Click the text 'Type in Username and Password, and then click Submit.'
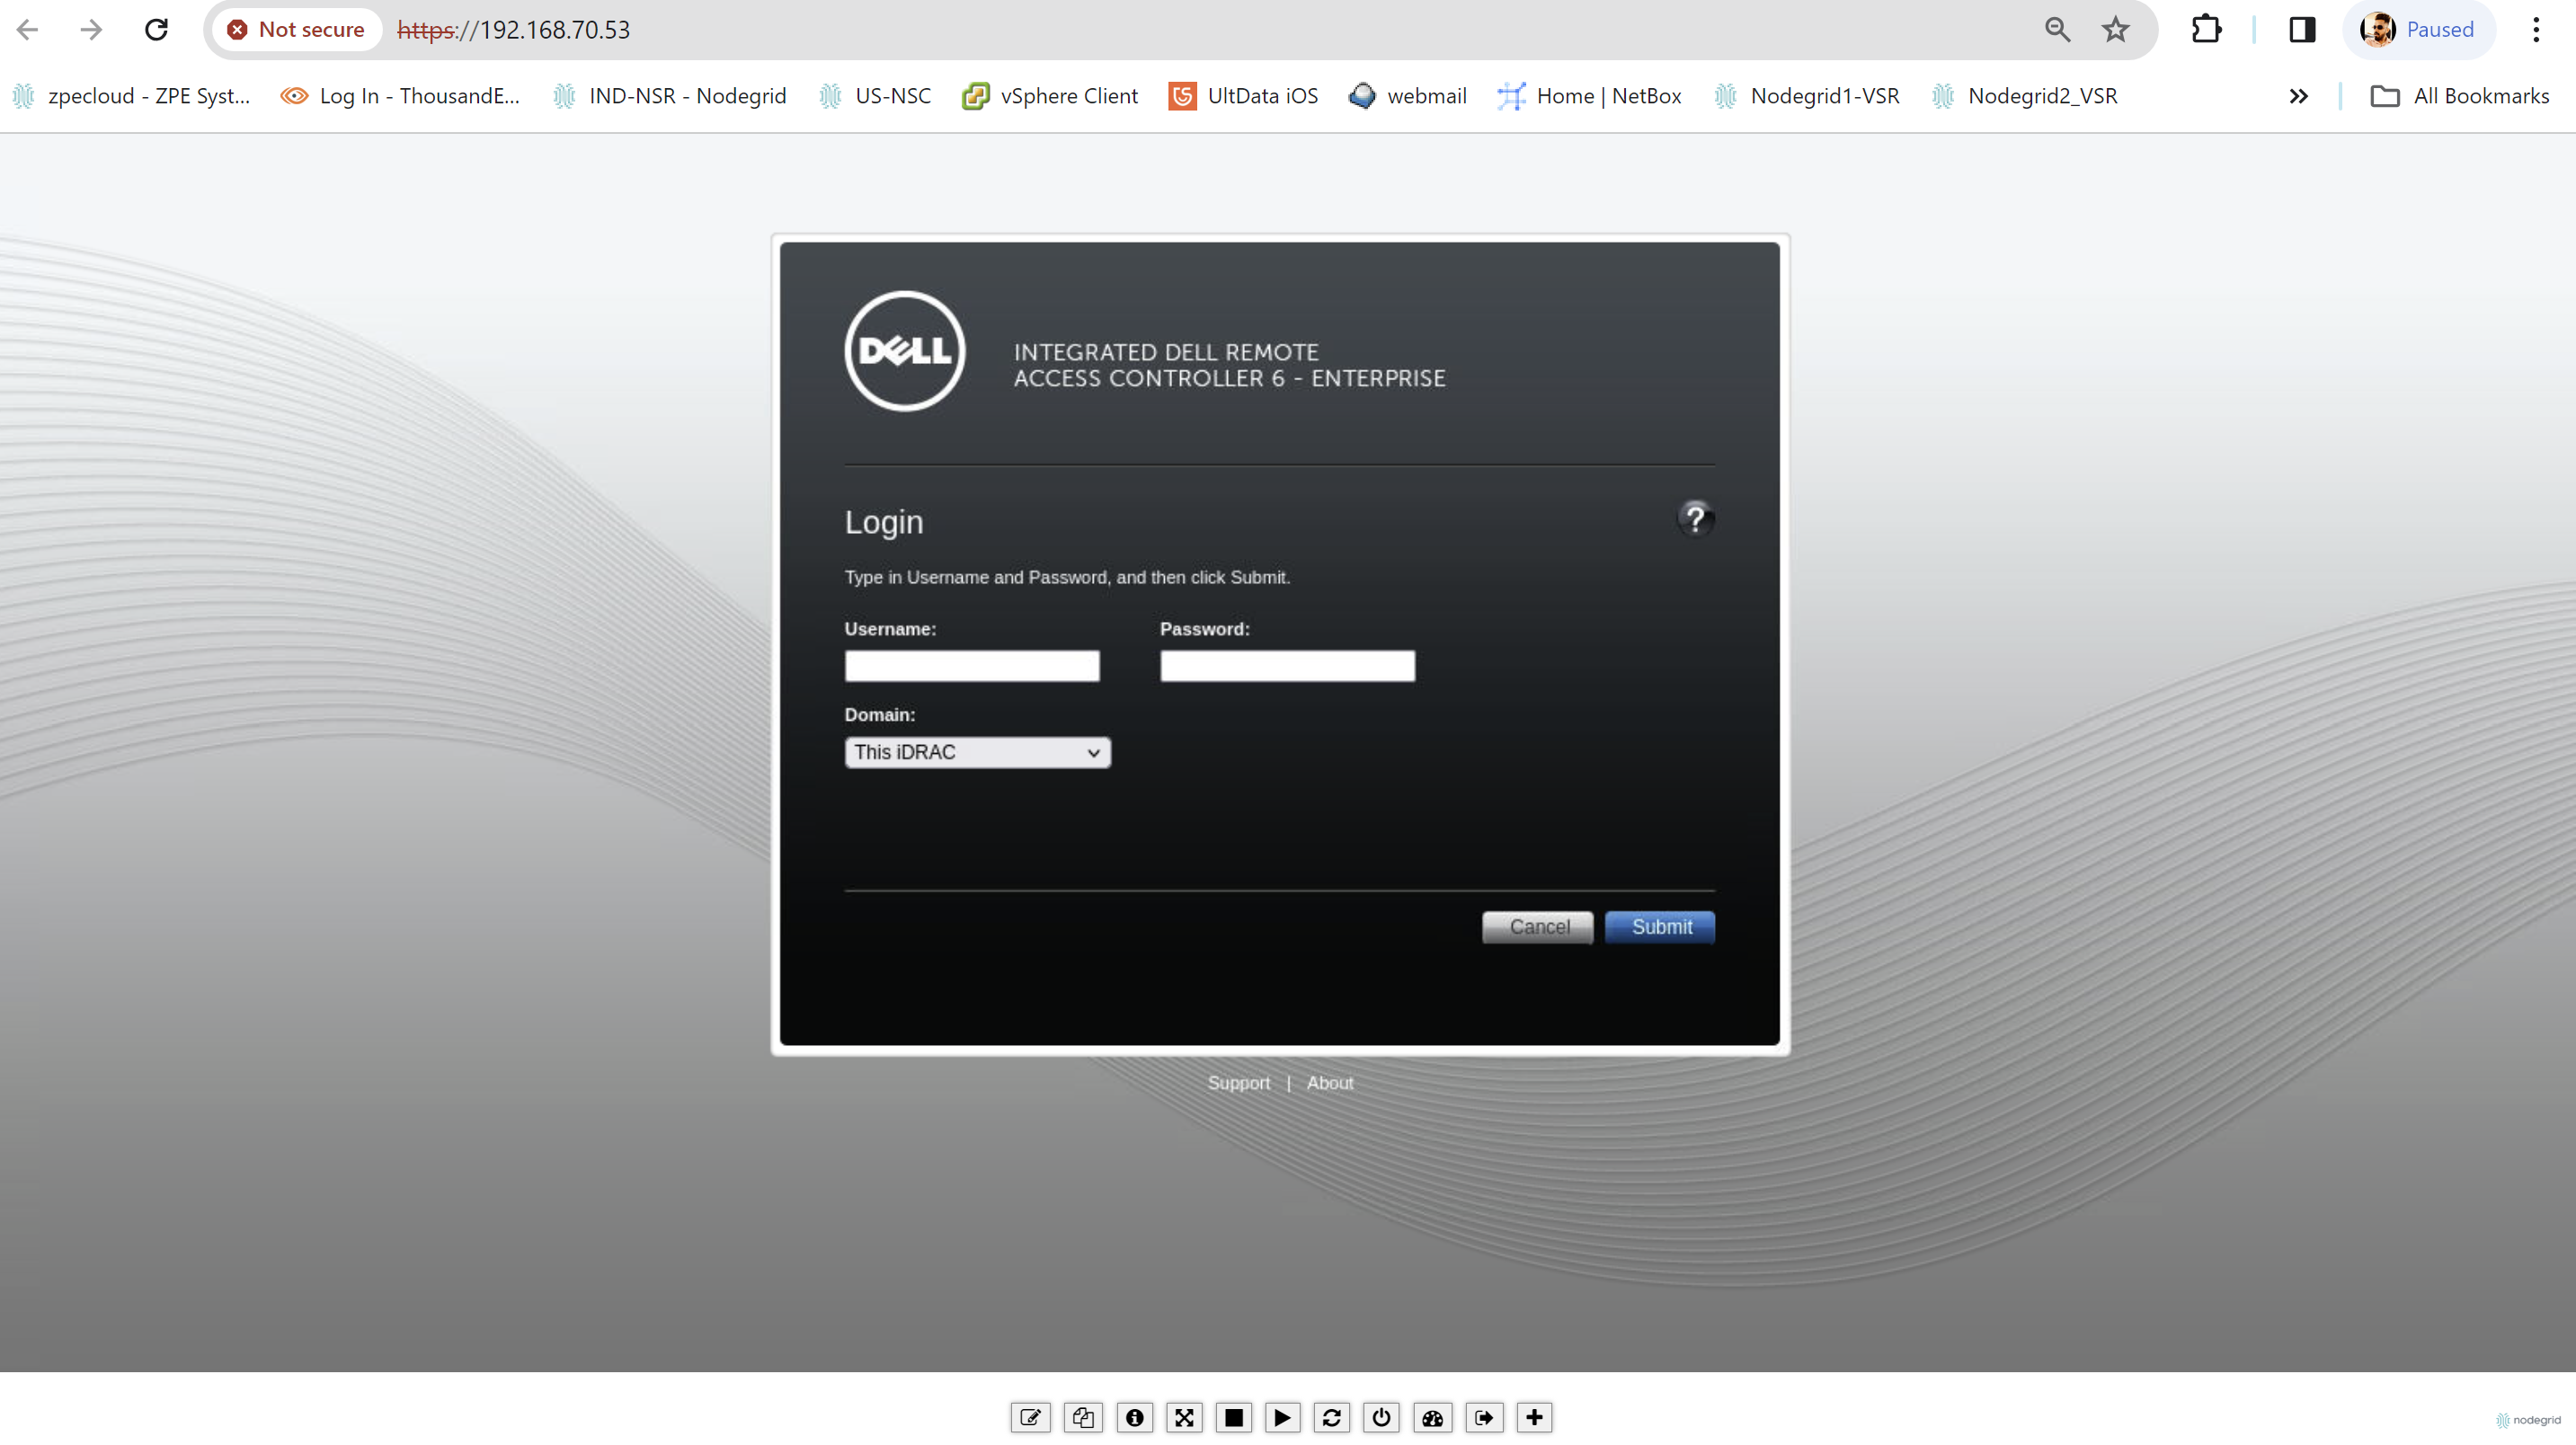Viewport: 2576px width, 1445px height. (x=1067, y=577)
